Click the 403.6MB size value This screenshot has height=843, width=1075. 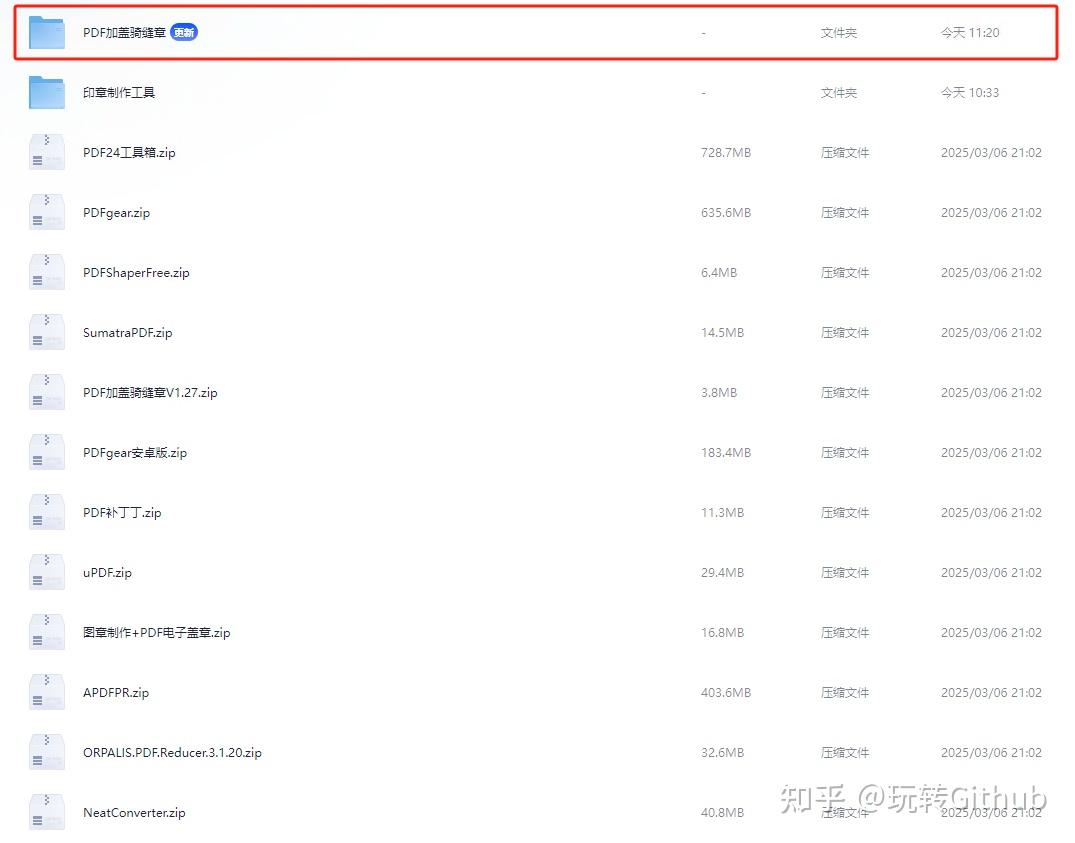coord(725,692)
